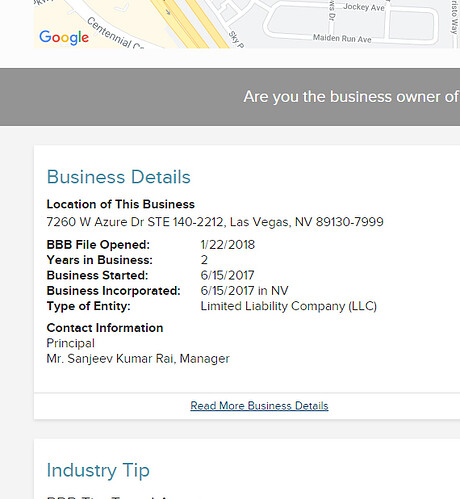The width and height of the screenshot is (460, 499).
Task: Click the Business Started date 6/15/2017
Action: pos(227,275)
